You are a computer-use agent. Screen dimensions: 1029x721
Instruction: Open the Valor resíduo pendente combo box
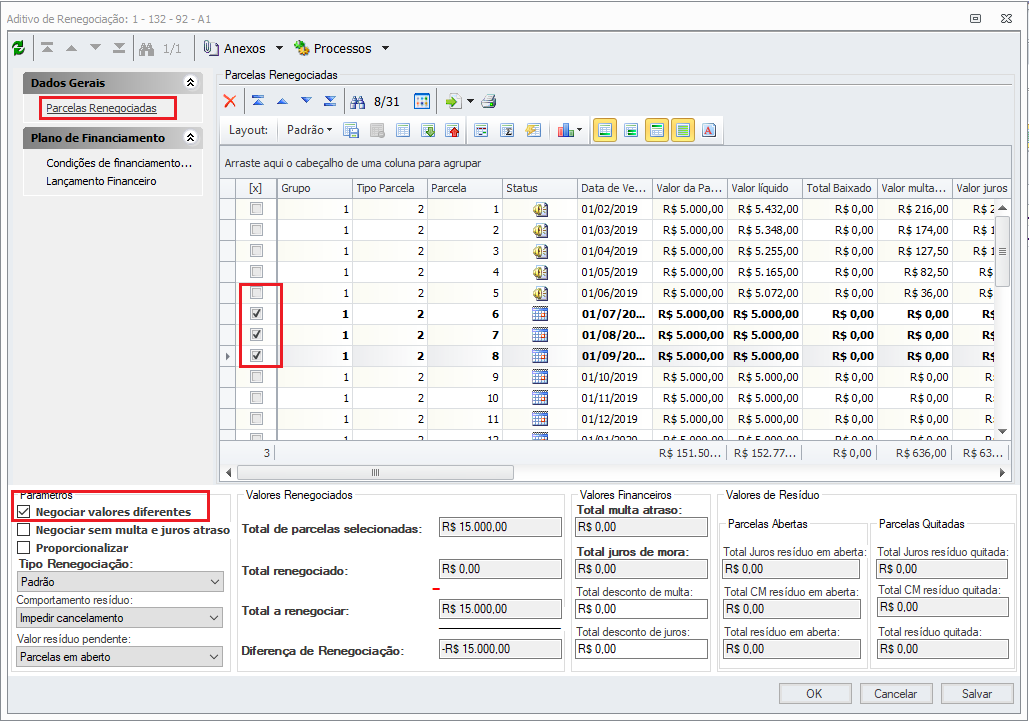pyautogui.click(x=120, y=657)
